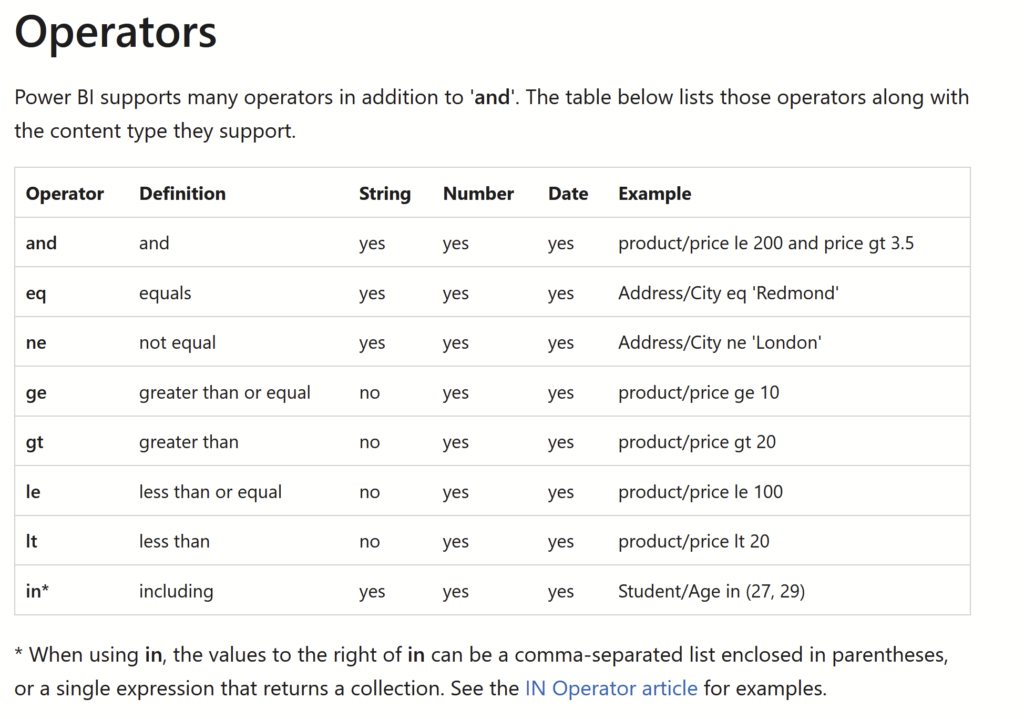1024x719 pixels.
Task: Select the 'eq' operator cell
Action: point(36,294)
